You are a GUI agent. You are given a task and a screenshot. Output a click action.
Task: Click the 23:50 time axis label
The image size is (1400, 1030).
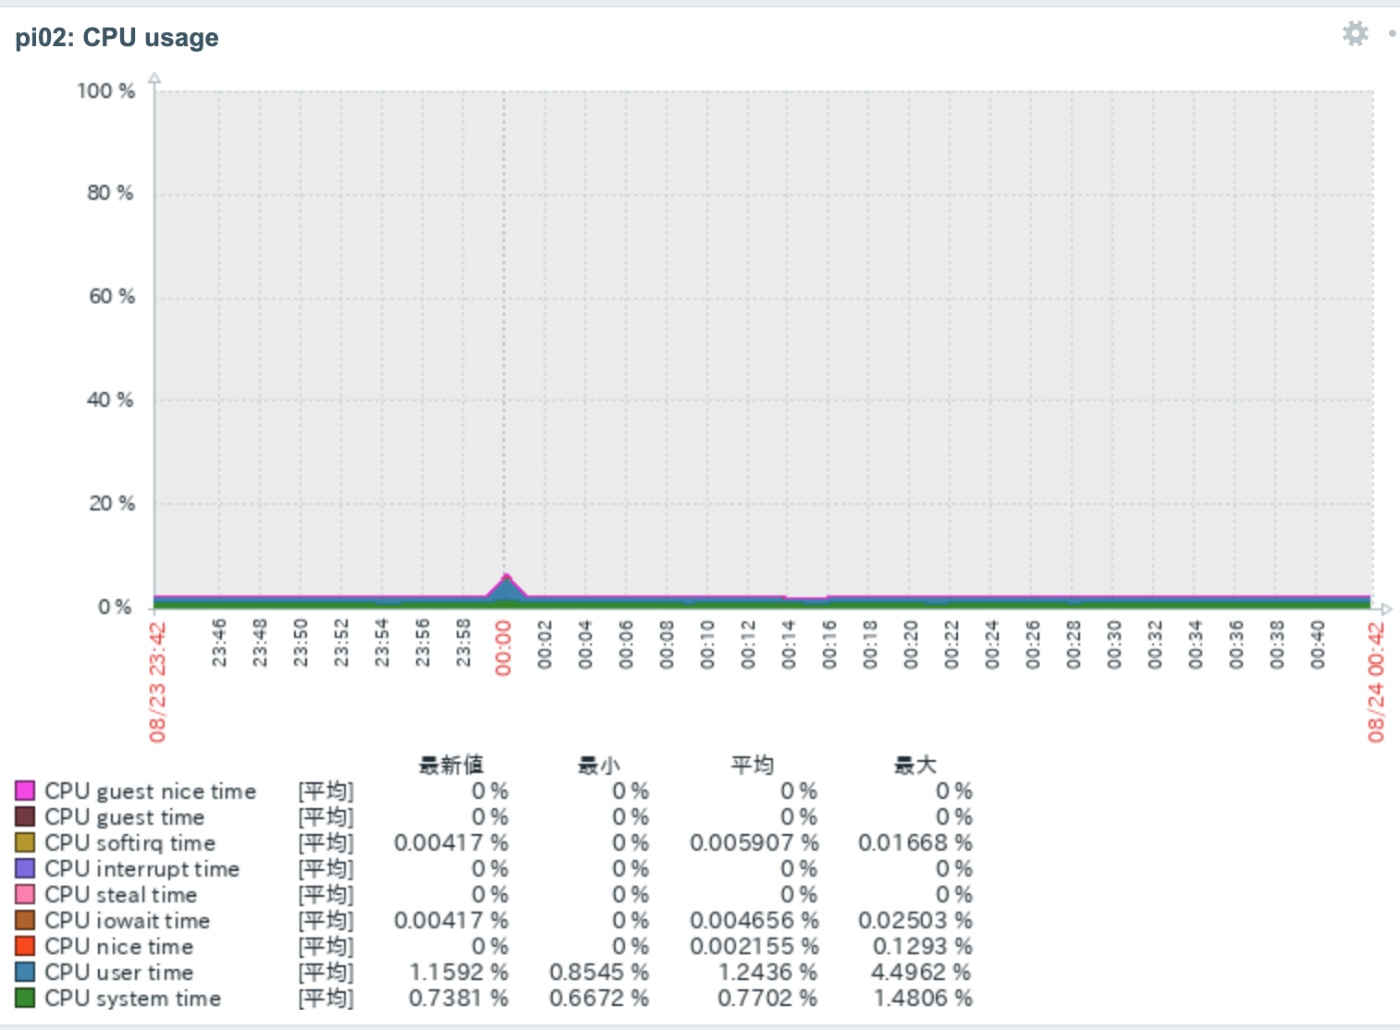coord(301,644)
